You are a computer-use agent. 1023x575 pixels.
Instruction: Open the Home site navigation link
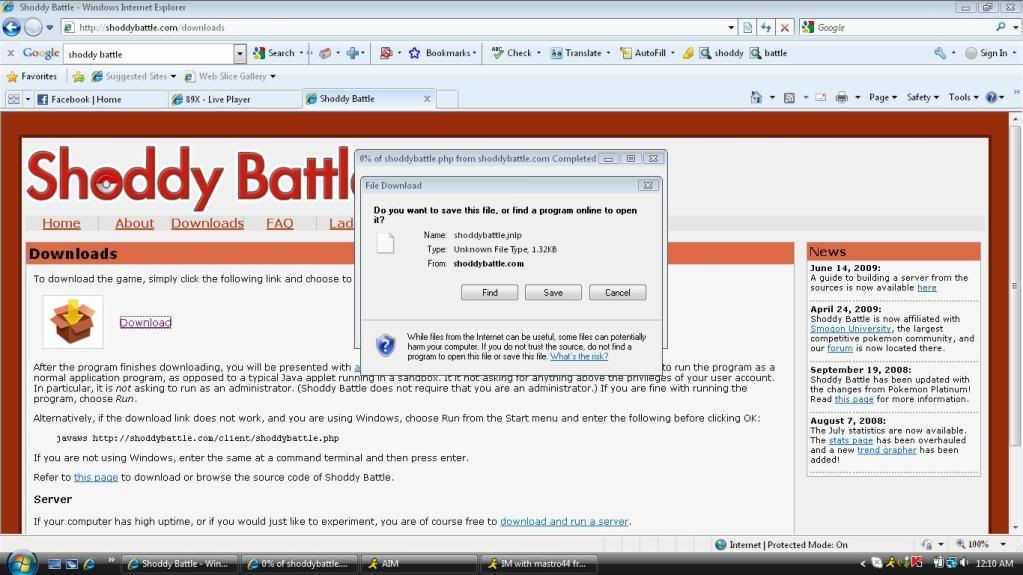[61, 223]
